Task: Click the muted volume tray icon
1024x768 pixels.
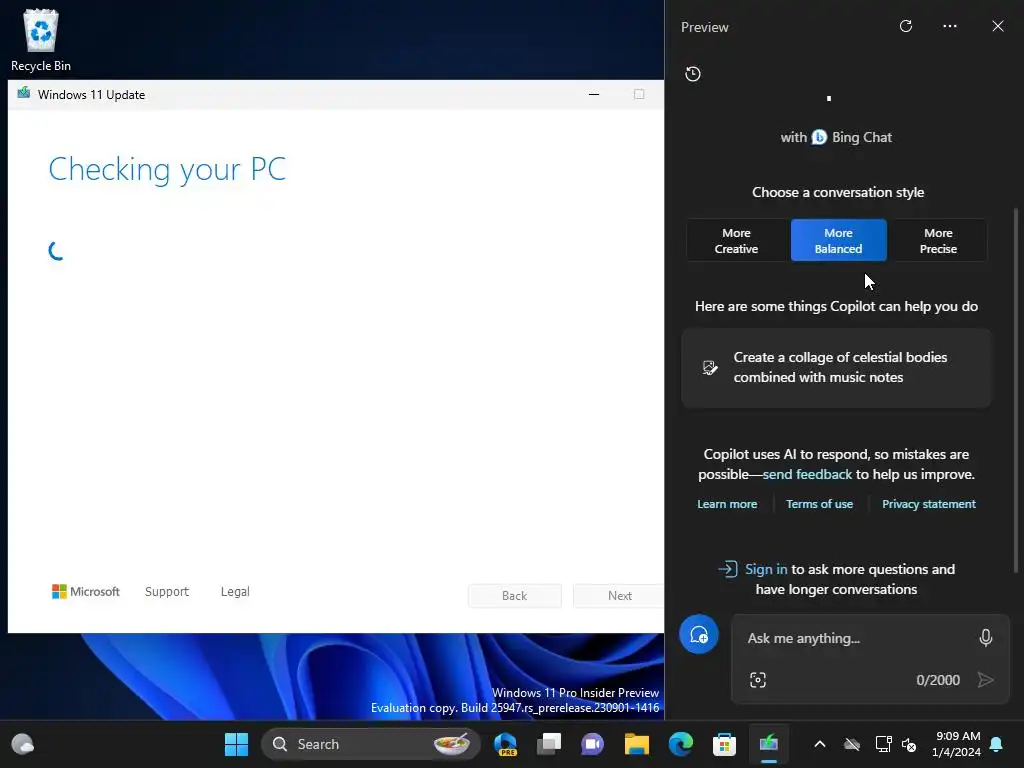Action: coord(909,744)
